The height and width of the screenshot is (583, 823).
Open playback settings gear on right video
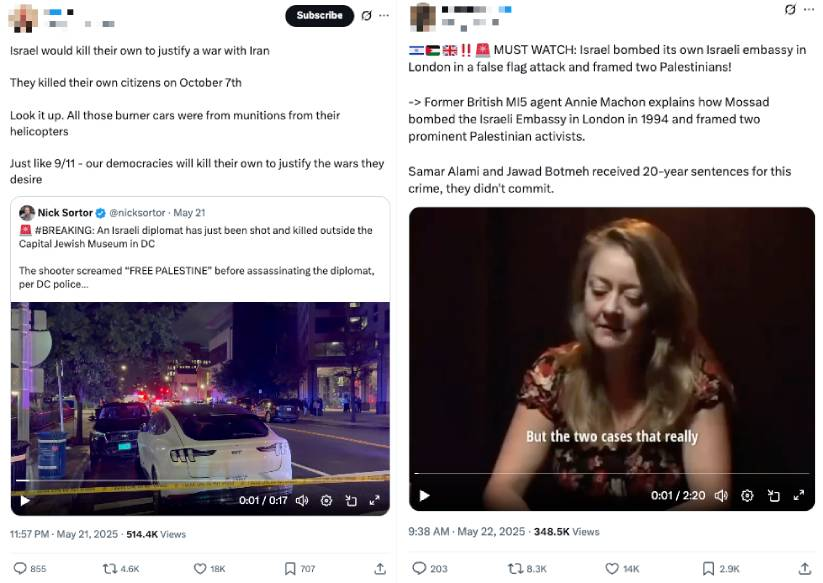click(x=747, y=495)
